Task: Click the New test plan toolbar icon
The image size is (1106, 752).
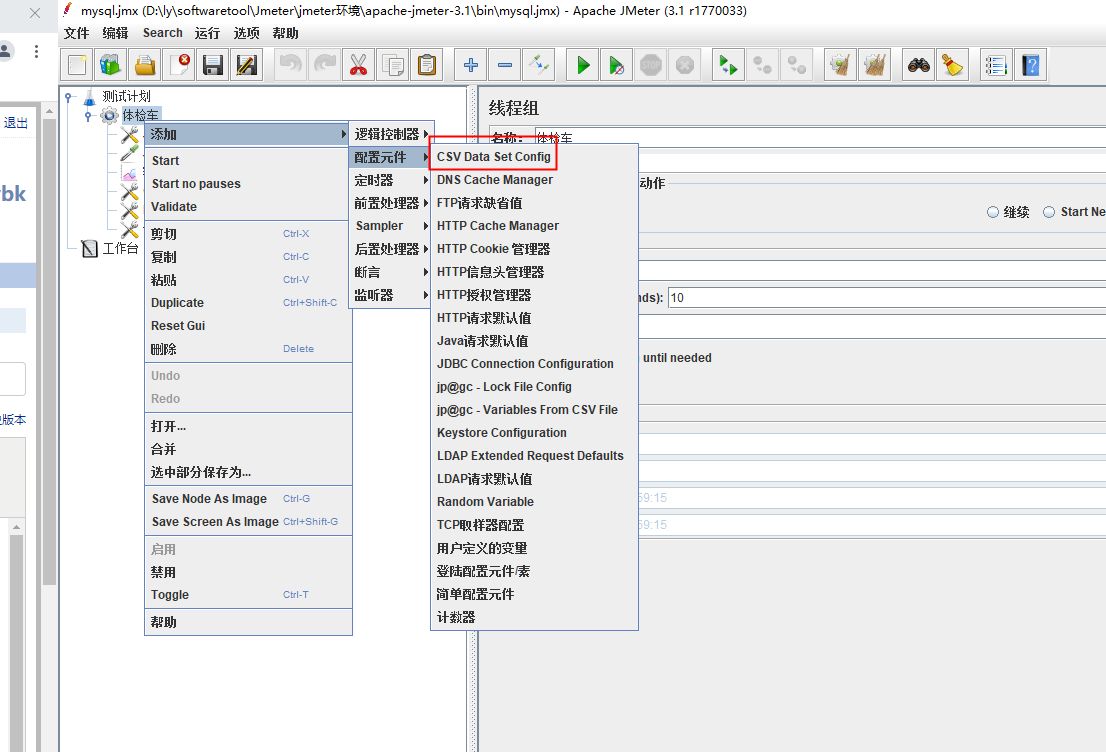Action: (x=77, y=66)
